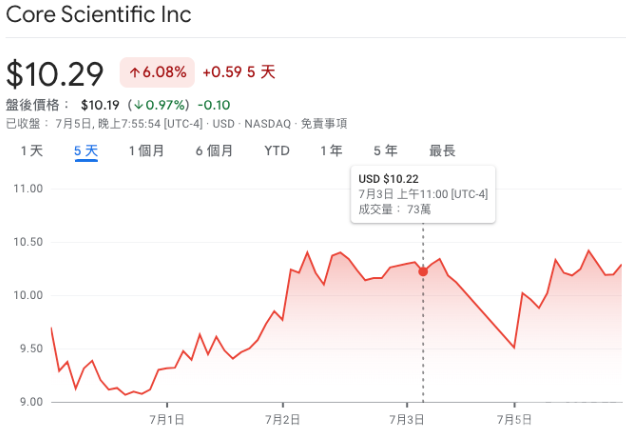The width and height of the screenshot is (626, 434).
Task: Click the 7月2日 date label on axis
Action: [x=283, y=420]
